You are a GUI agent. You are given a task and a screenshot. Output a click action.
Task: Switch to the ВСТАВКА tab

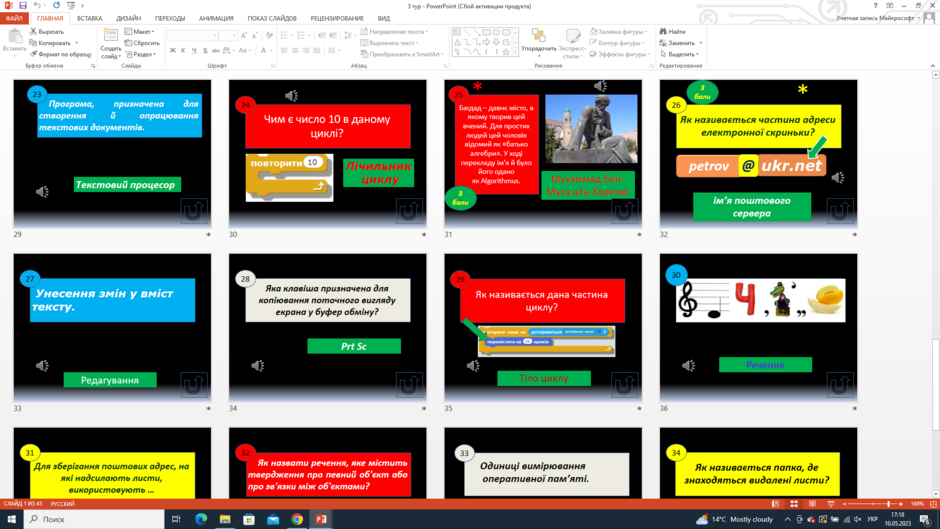point(90,19)
